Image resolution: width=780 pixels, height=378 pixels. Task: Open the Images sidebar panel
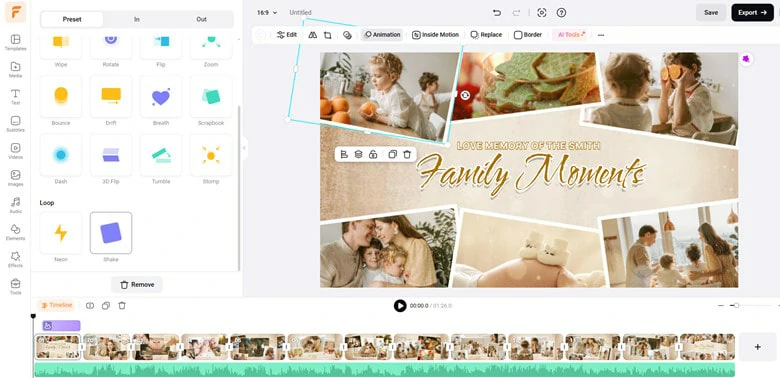click(x=15, y=178)
